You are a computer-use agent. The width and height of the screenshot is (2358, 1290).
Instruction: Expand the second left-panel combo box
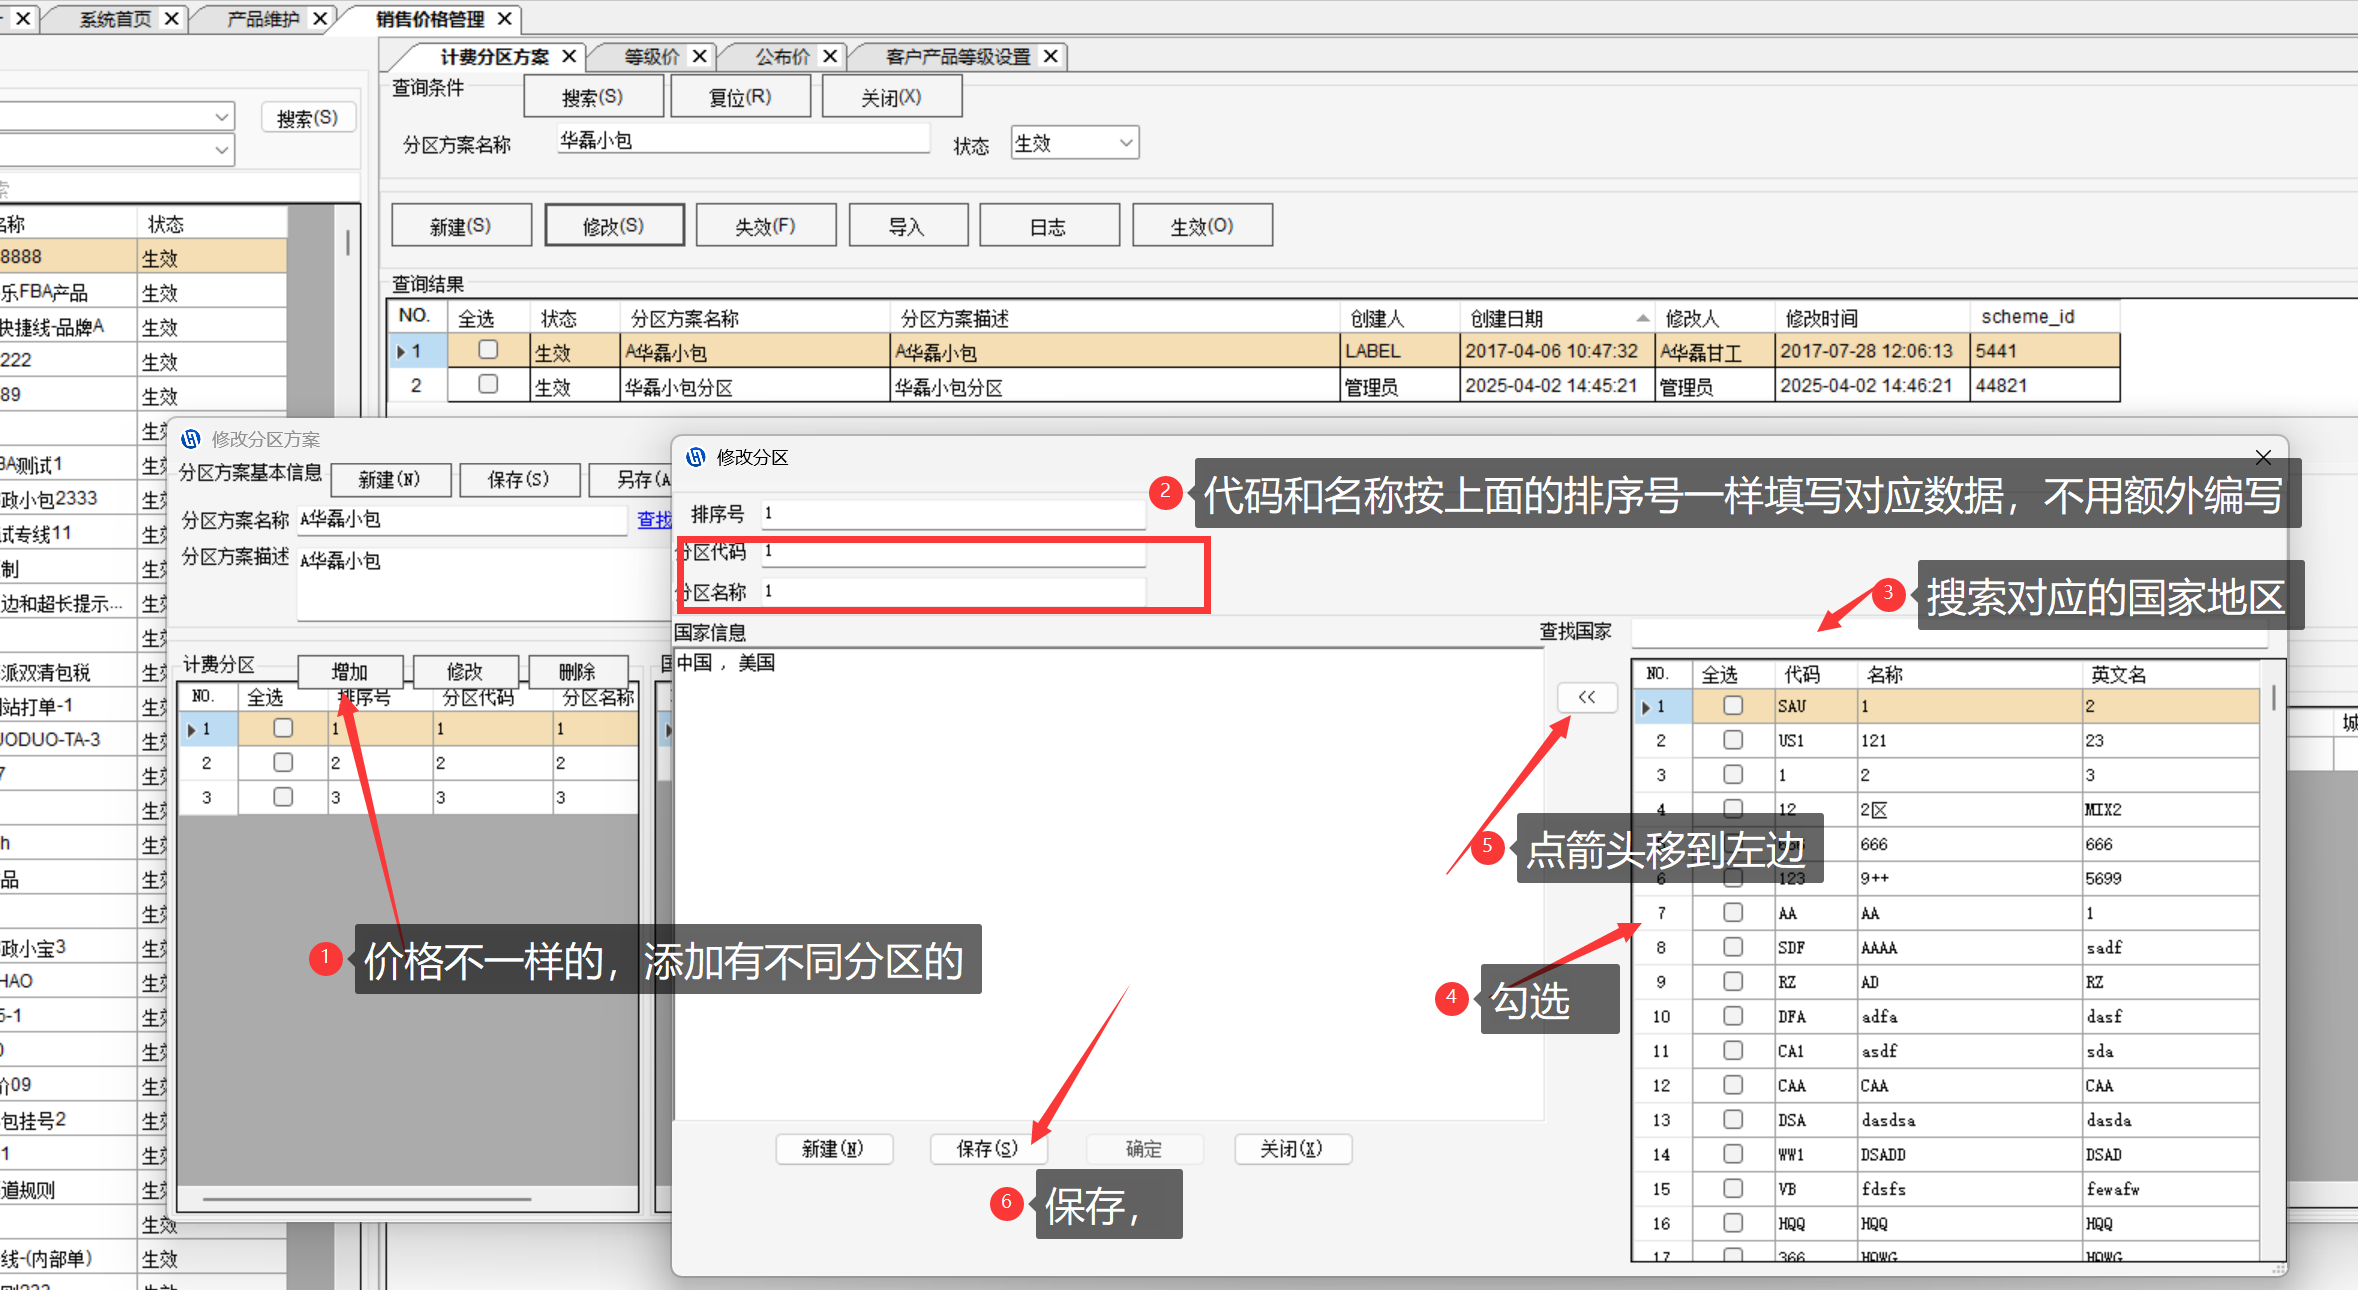click(x=221, y=150)
